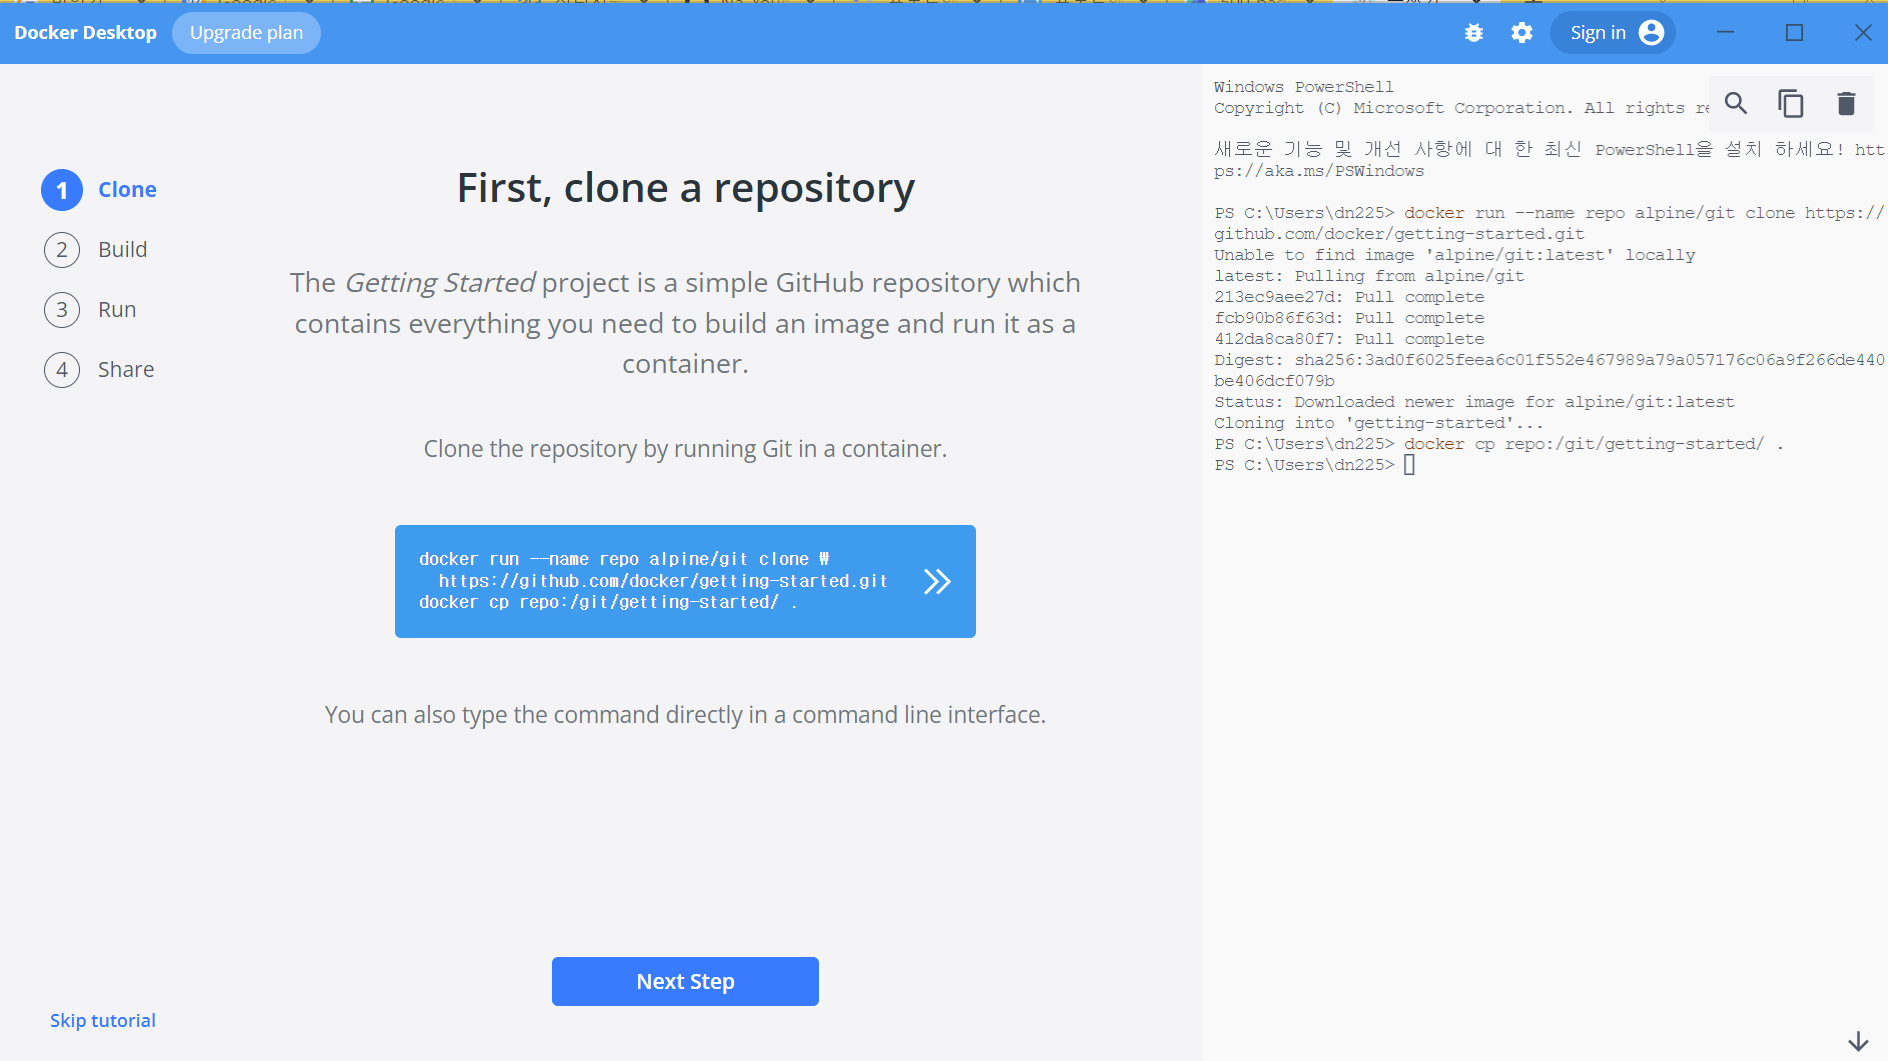Open the troubleshoot bug icon
Screen dimensions: 1888x1061
(1473, 33)
